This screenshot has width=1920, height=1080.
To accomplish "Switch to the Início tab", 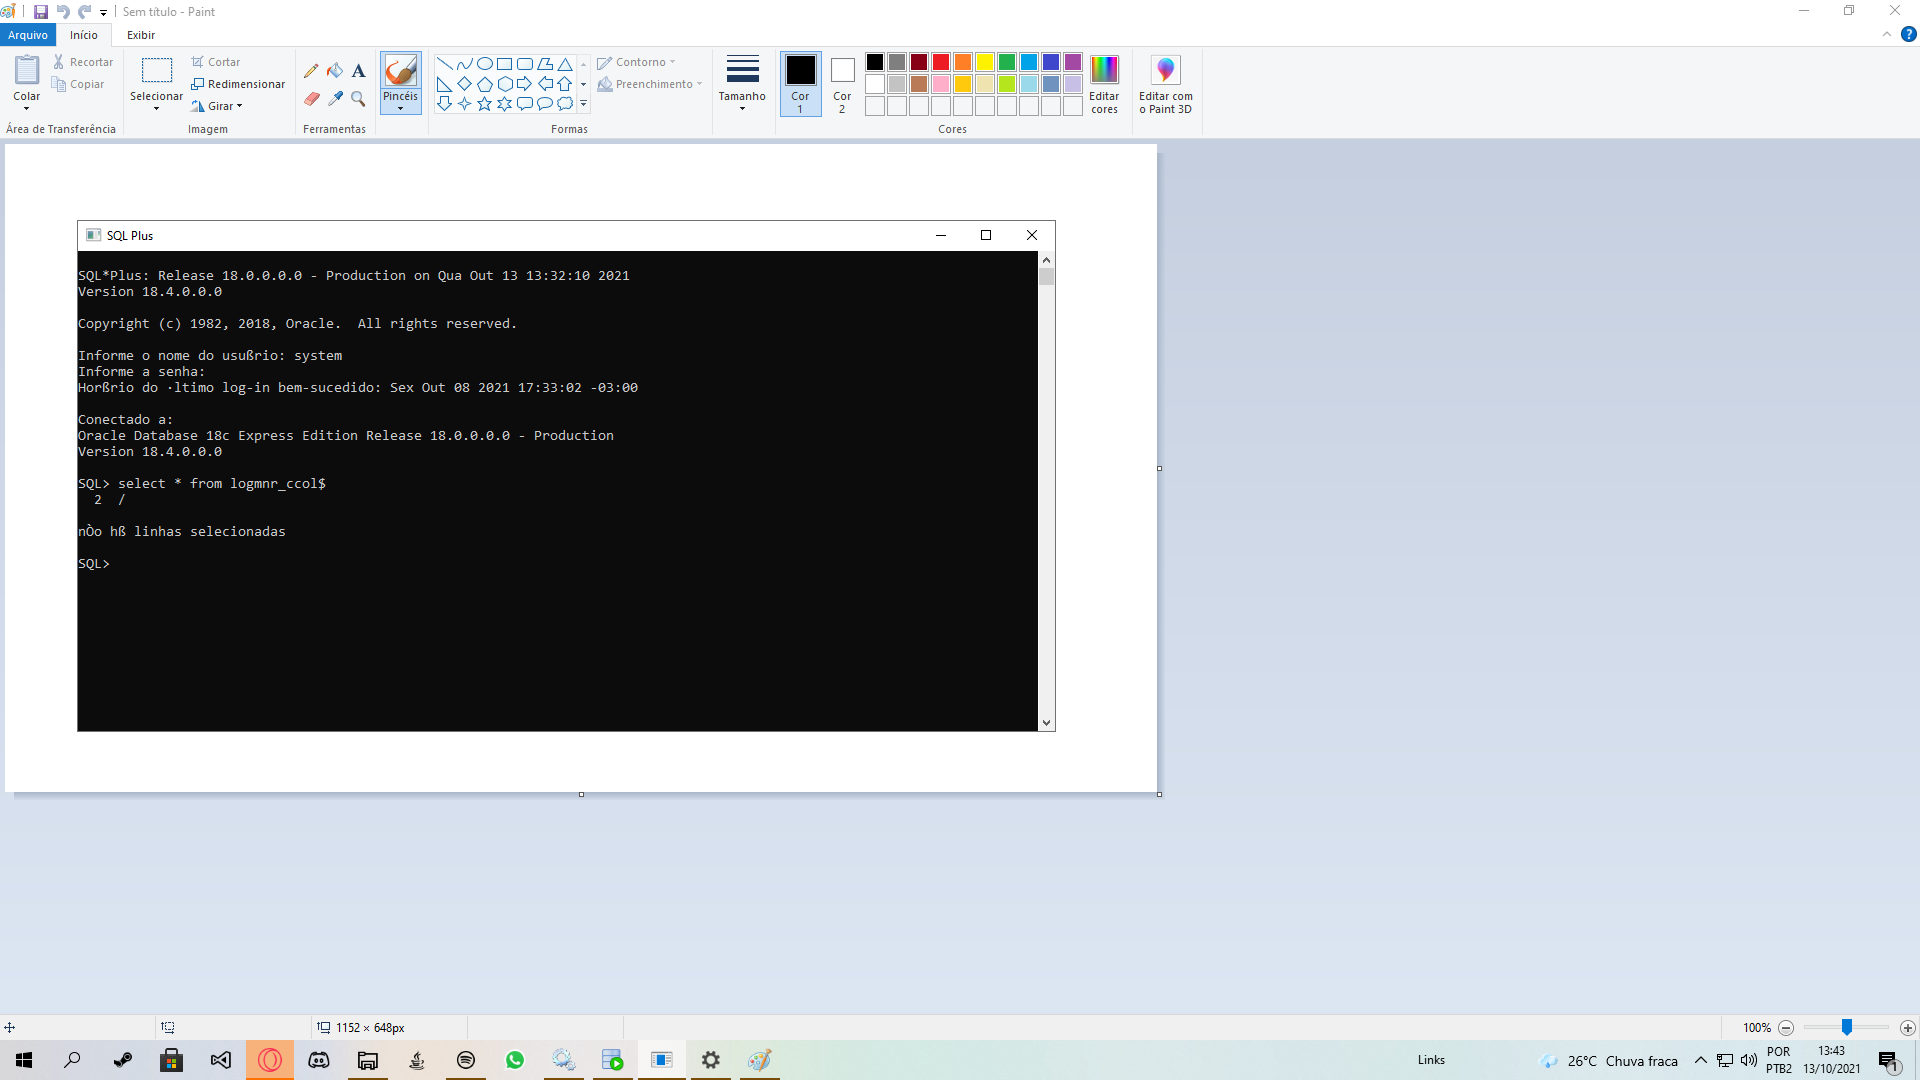I will [84, 35].
